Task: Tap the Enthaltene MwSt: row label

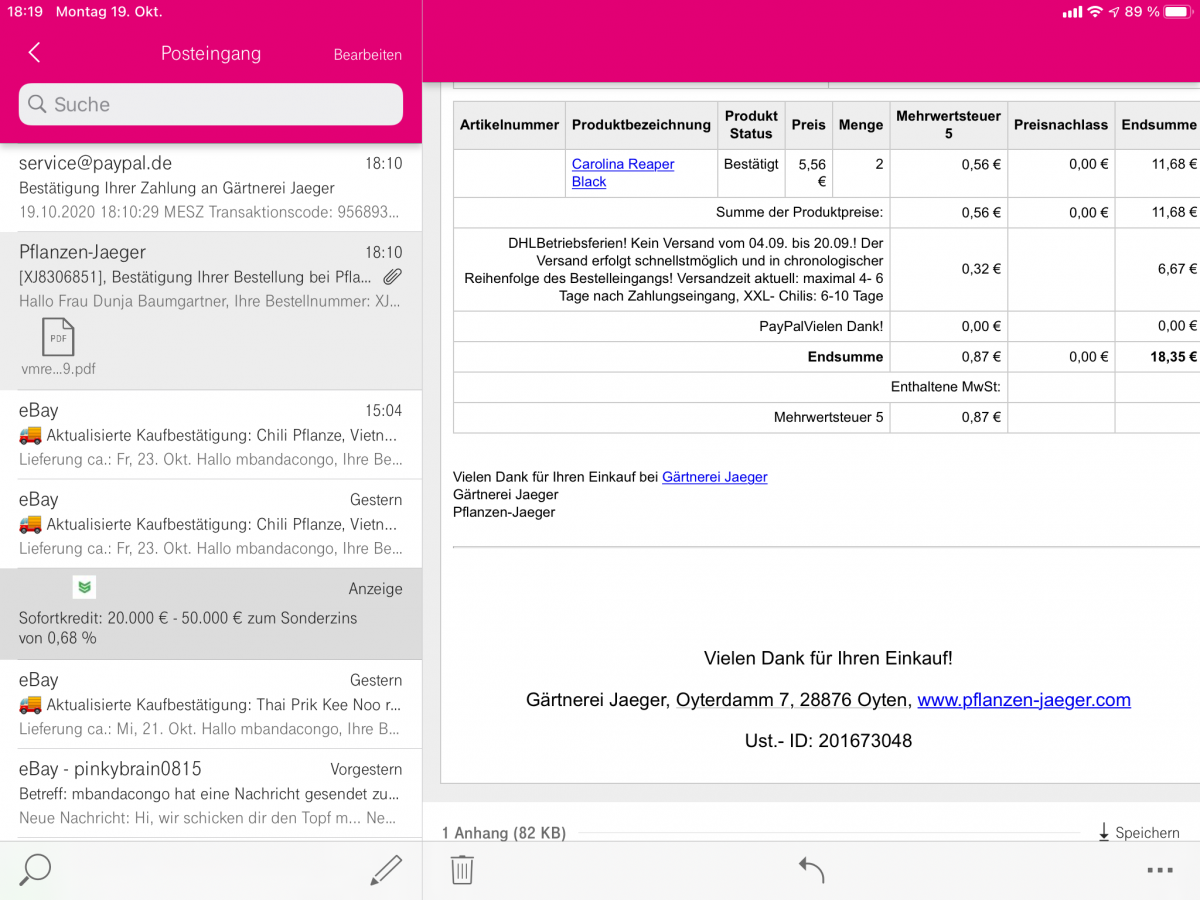Action: coord(946,387)
